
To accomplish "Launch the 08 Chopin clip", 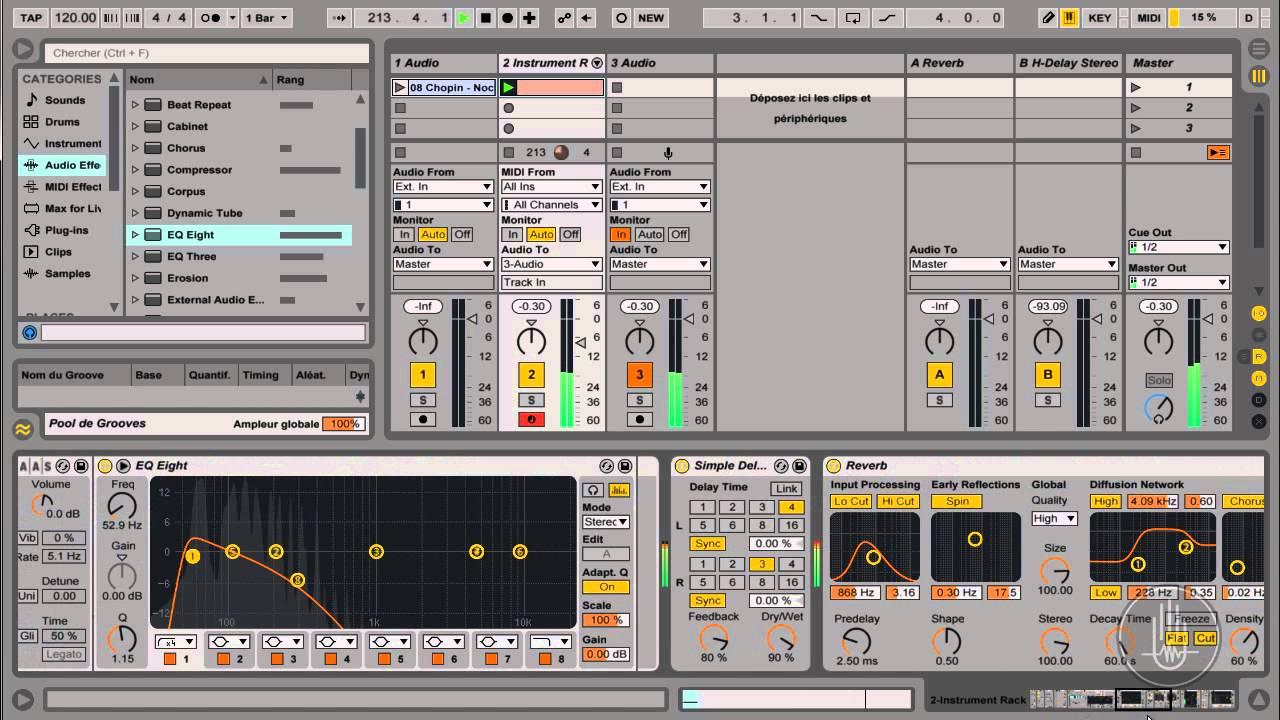I will 400,88.
